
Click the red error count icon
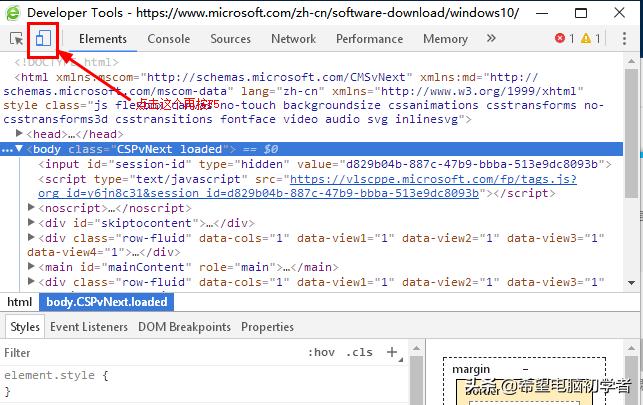pos(560,39)
